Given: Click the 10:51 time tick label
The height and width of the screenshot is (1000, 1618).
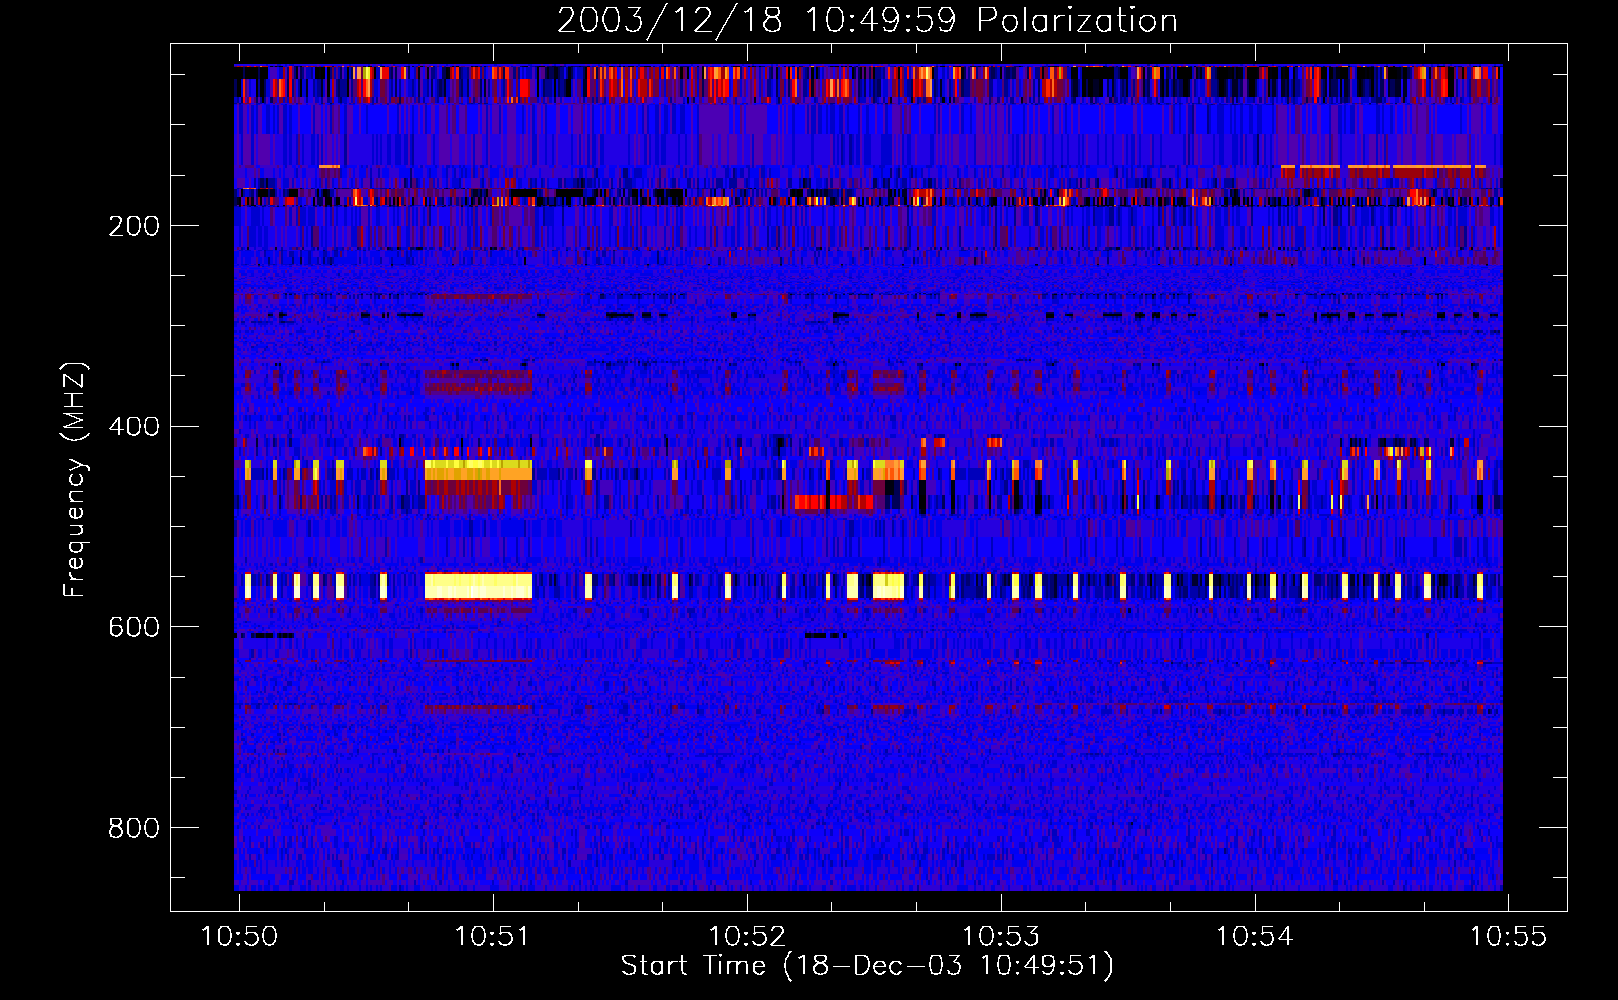Looking at the screenshot, I should click(492, 937).
